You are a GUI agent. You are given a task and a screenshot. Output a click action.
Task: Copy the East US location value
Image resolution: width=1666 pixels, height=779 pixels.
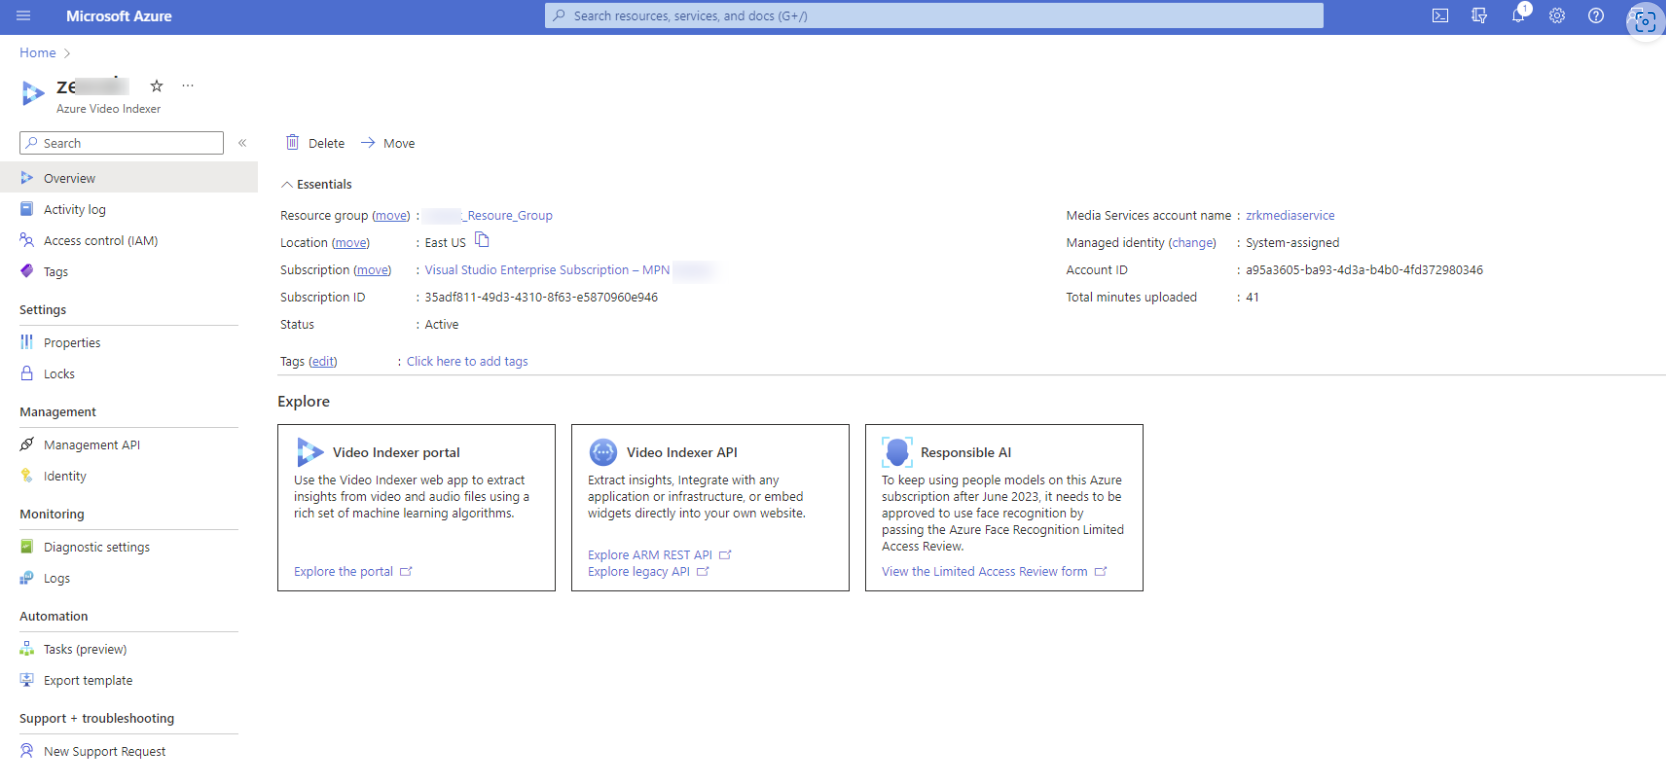point(482,240)
